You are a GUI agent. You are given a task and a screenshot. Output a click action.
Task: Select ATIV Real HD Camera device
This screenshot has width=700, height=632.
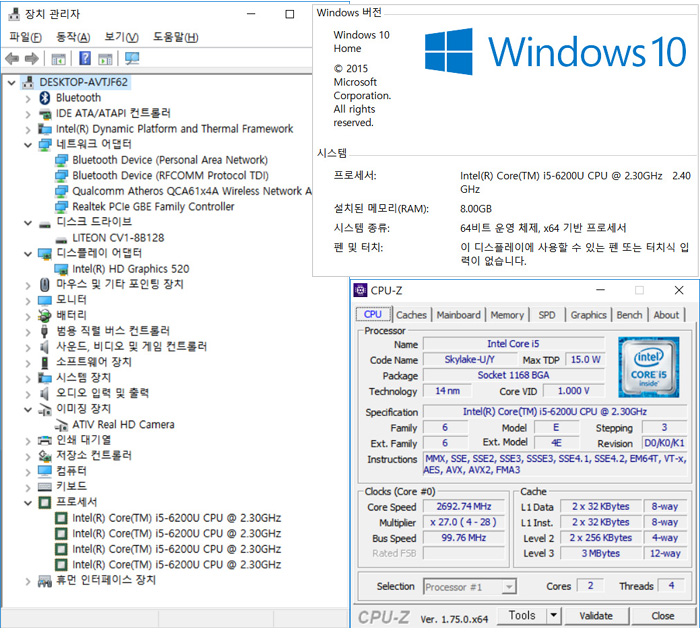[123, 425]
